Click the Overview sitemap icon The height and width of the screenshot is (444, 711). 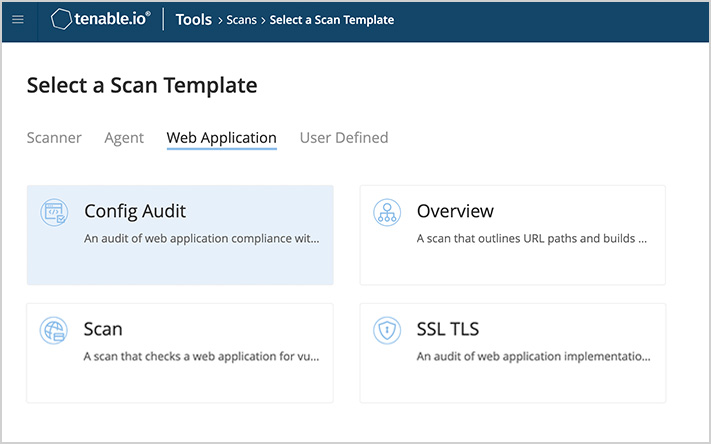[x=386, y=212]
